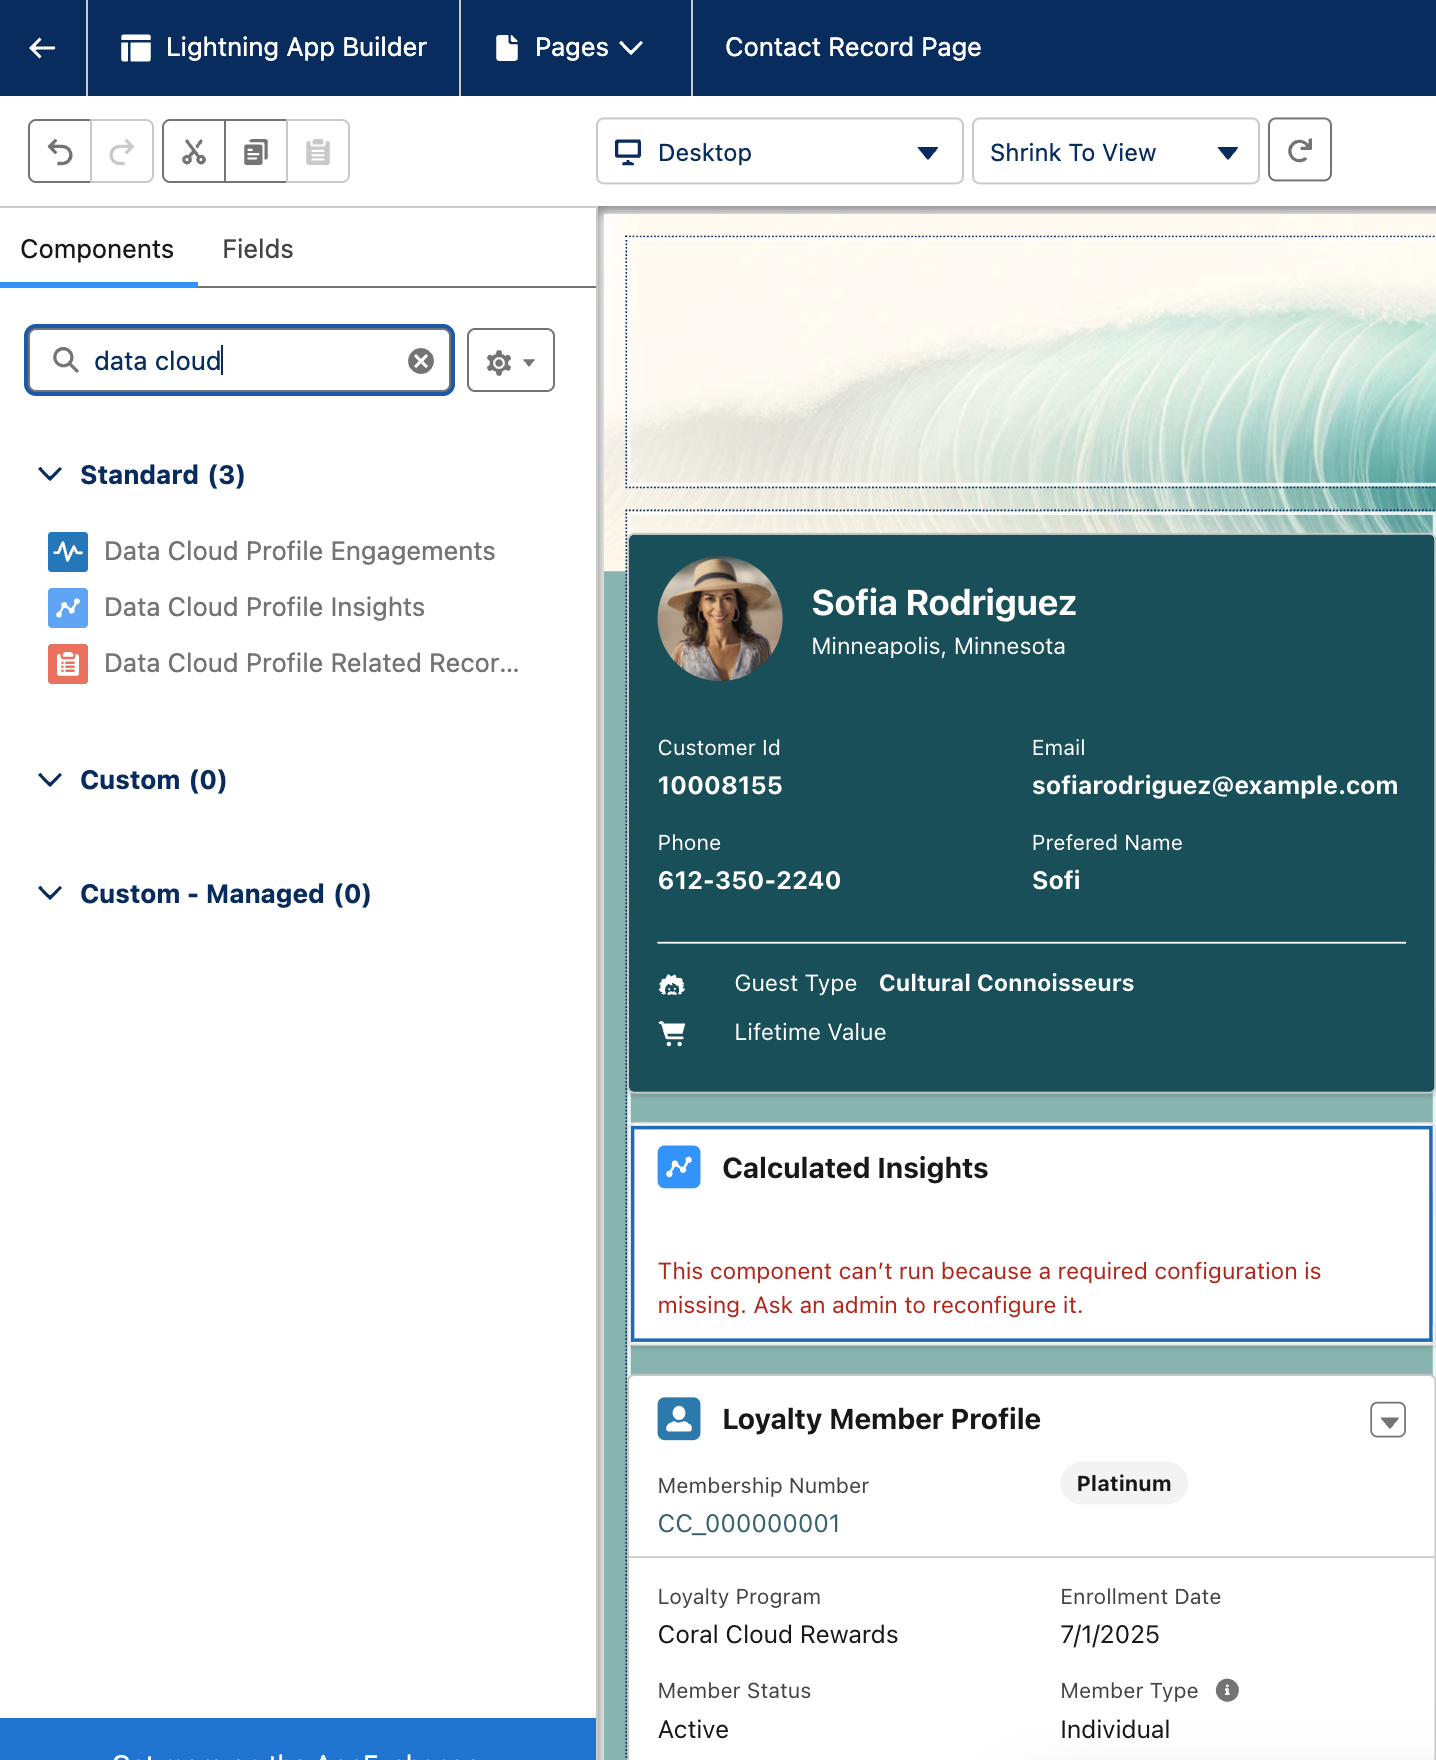Refresh the canvas preview
Viewport: 1436px width, 1760px height.
click(1299, 151)
